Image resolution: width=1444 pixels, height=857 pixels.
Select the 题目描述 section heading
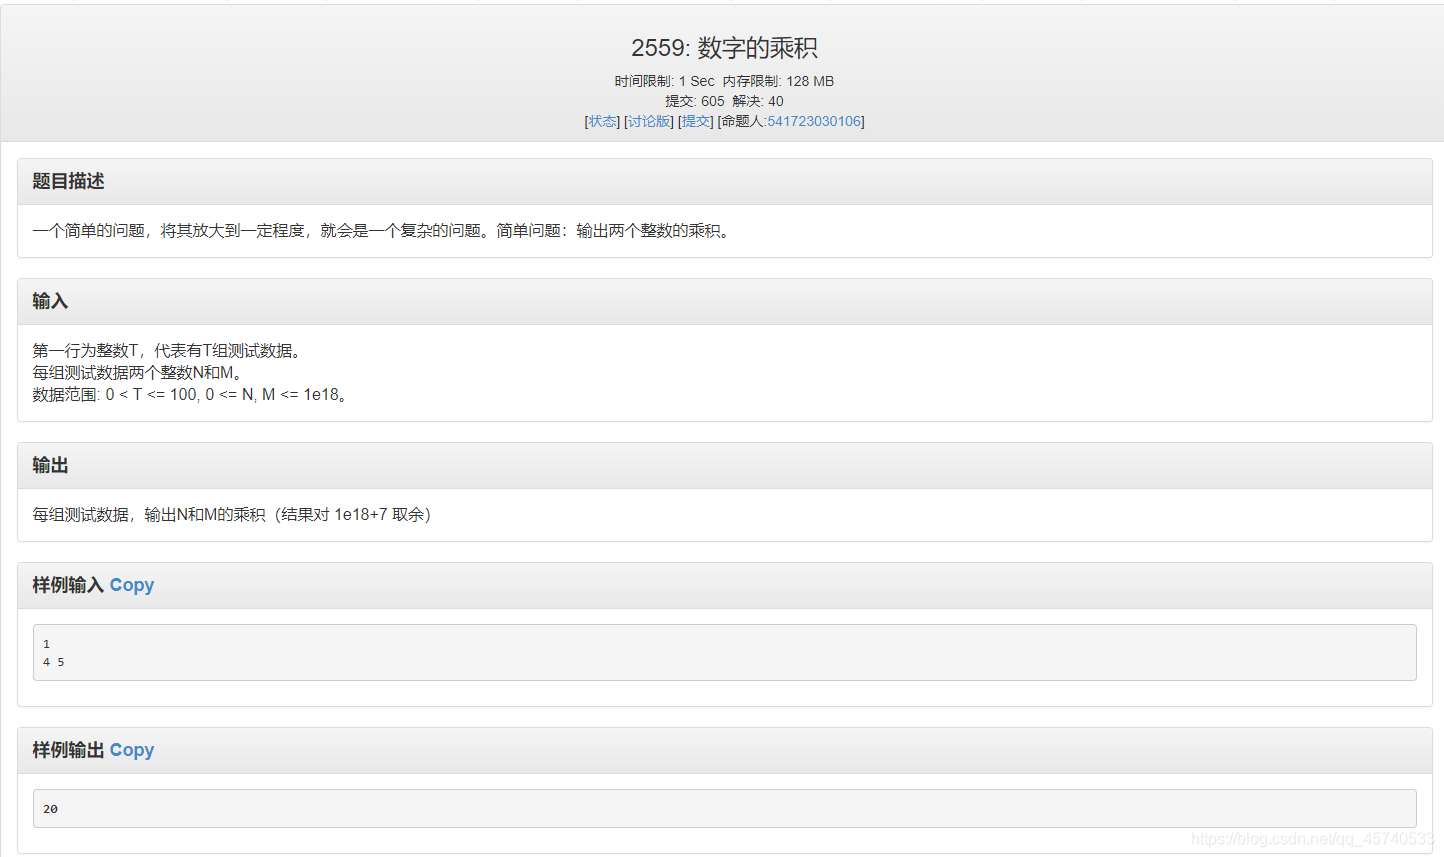[68, 181]
